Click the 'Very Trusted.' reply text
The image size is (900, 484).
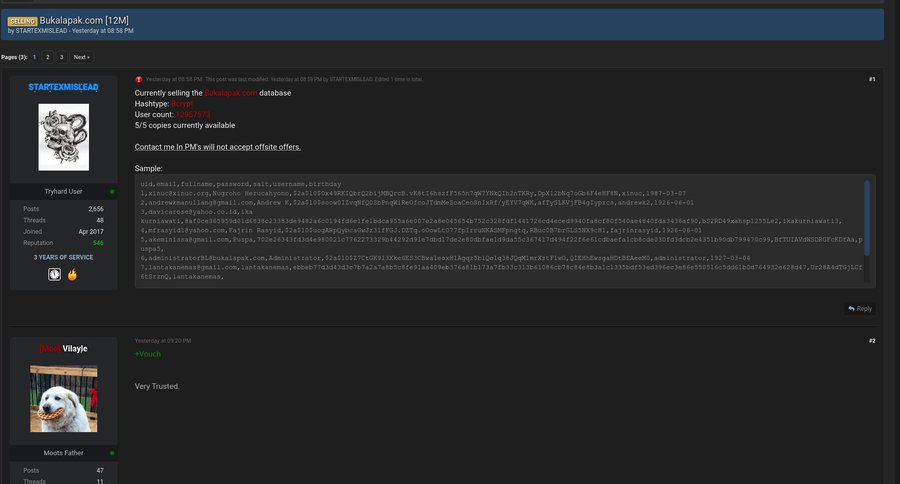click(157, 386)
